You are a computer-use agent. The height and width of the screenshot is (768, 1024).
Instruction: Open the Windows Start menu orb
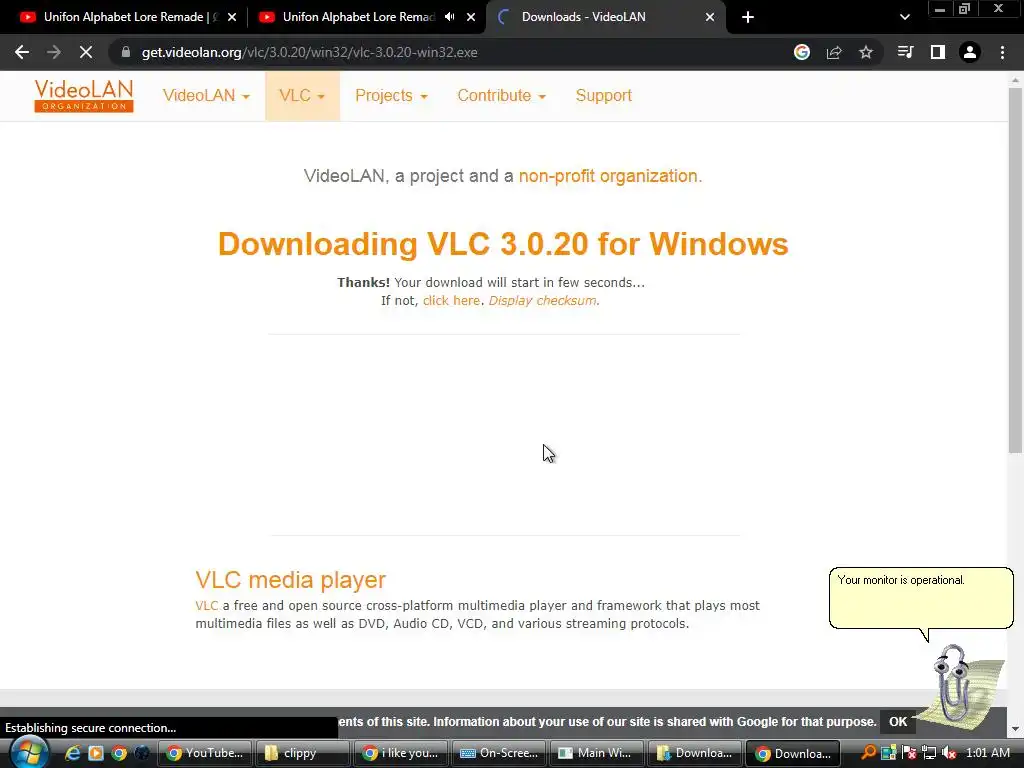coord(28,753)
